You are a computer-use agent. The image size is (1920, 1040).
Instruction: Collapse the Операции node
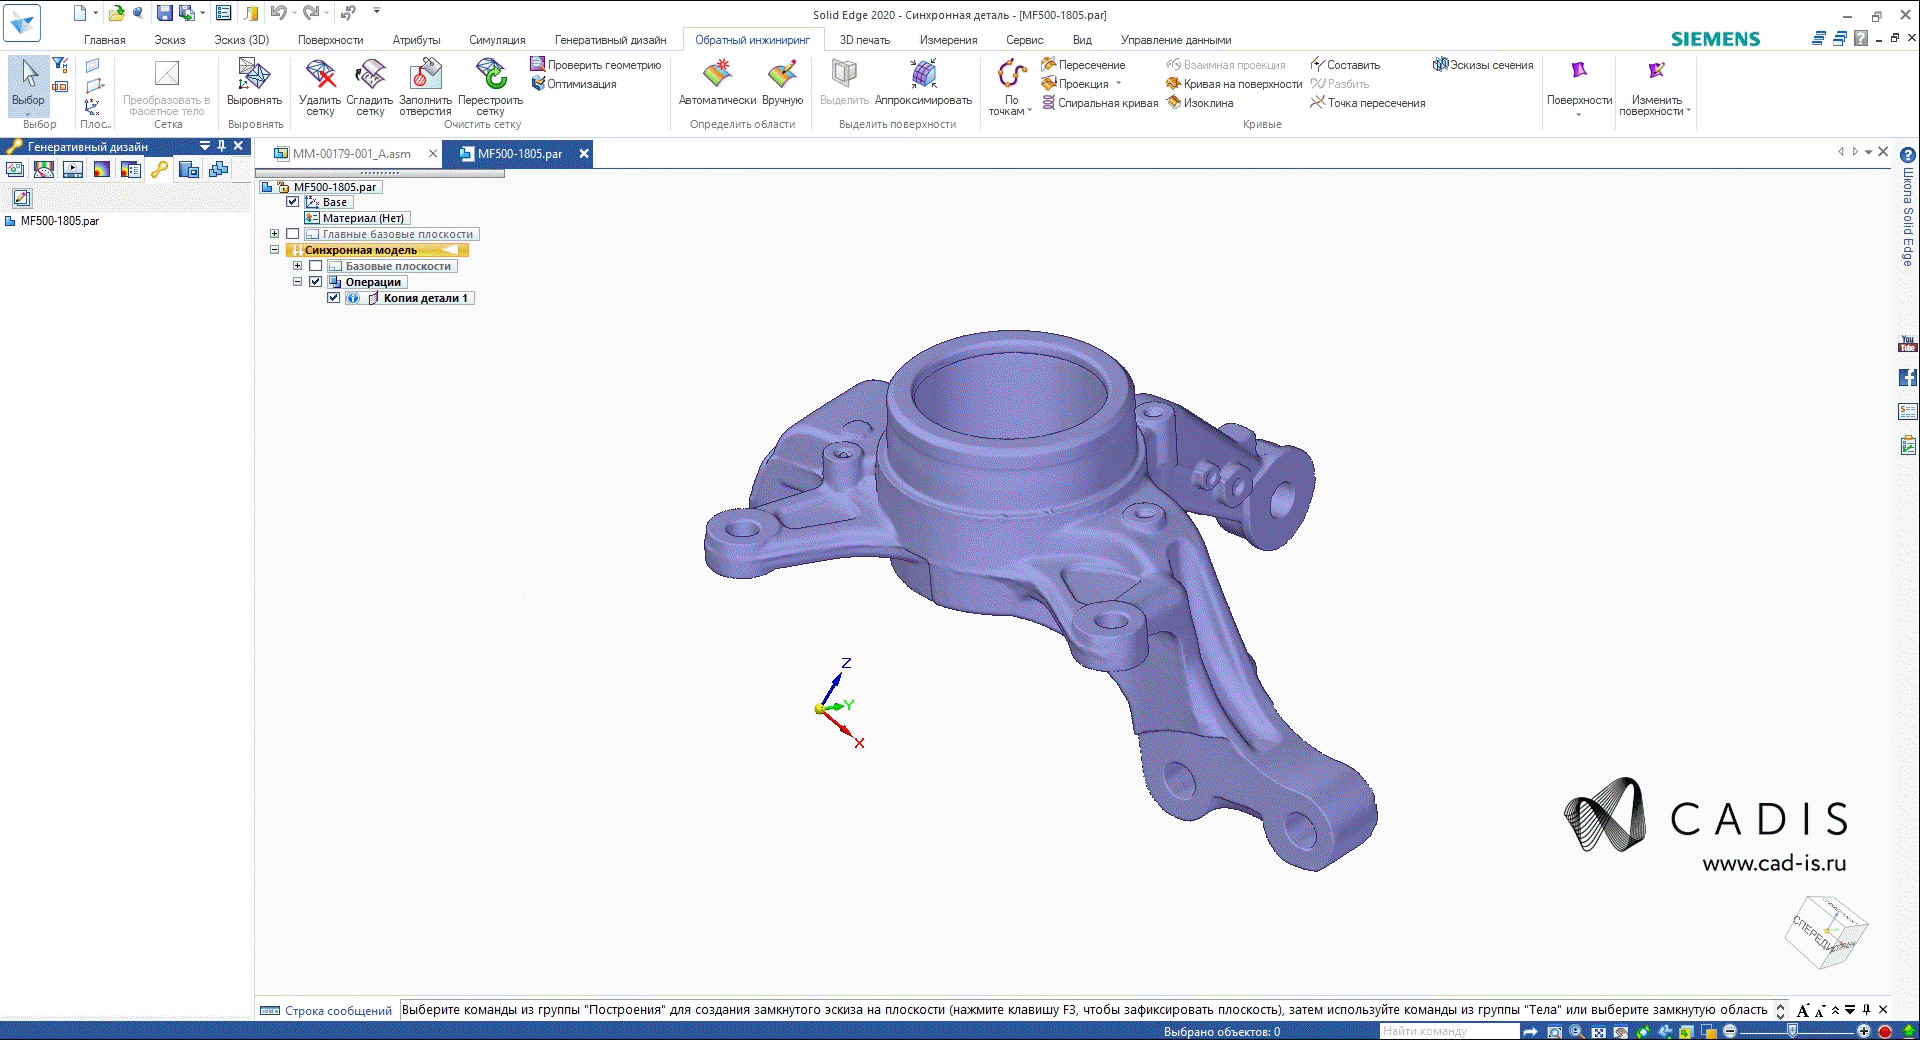(x=297, y=282)
